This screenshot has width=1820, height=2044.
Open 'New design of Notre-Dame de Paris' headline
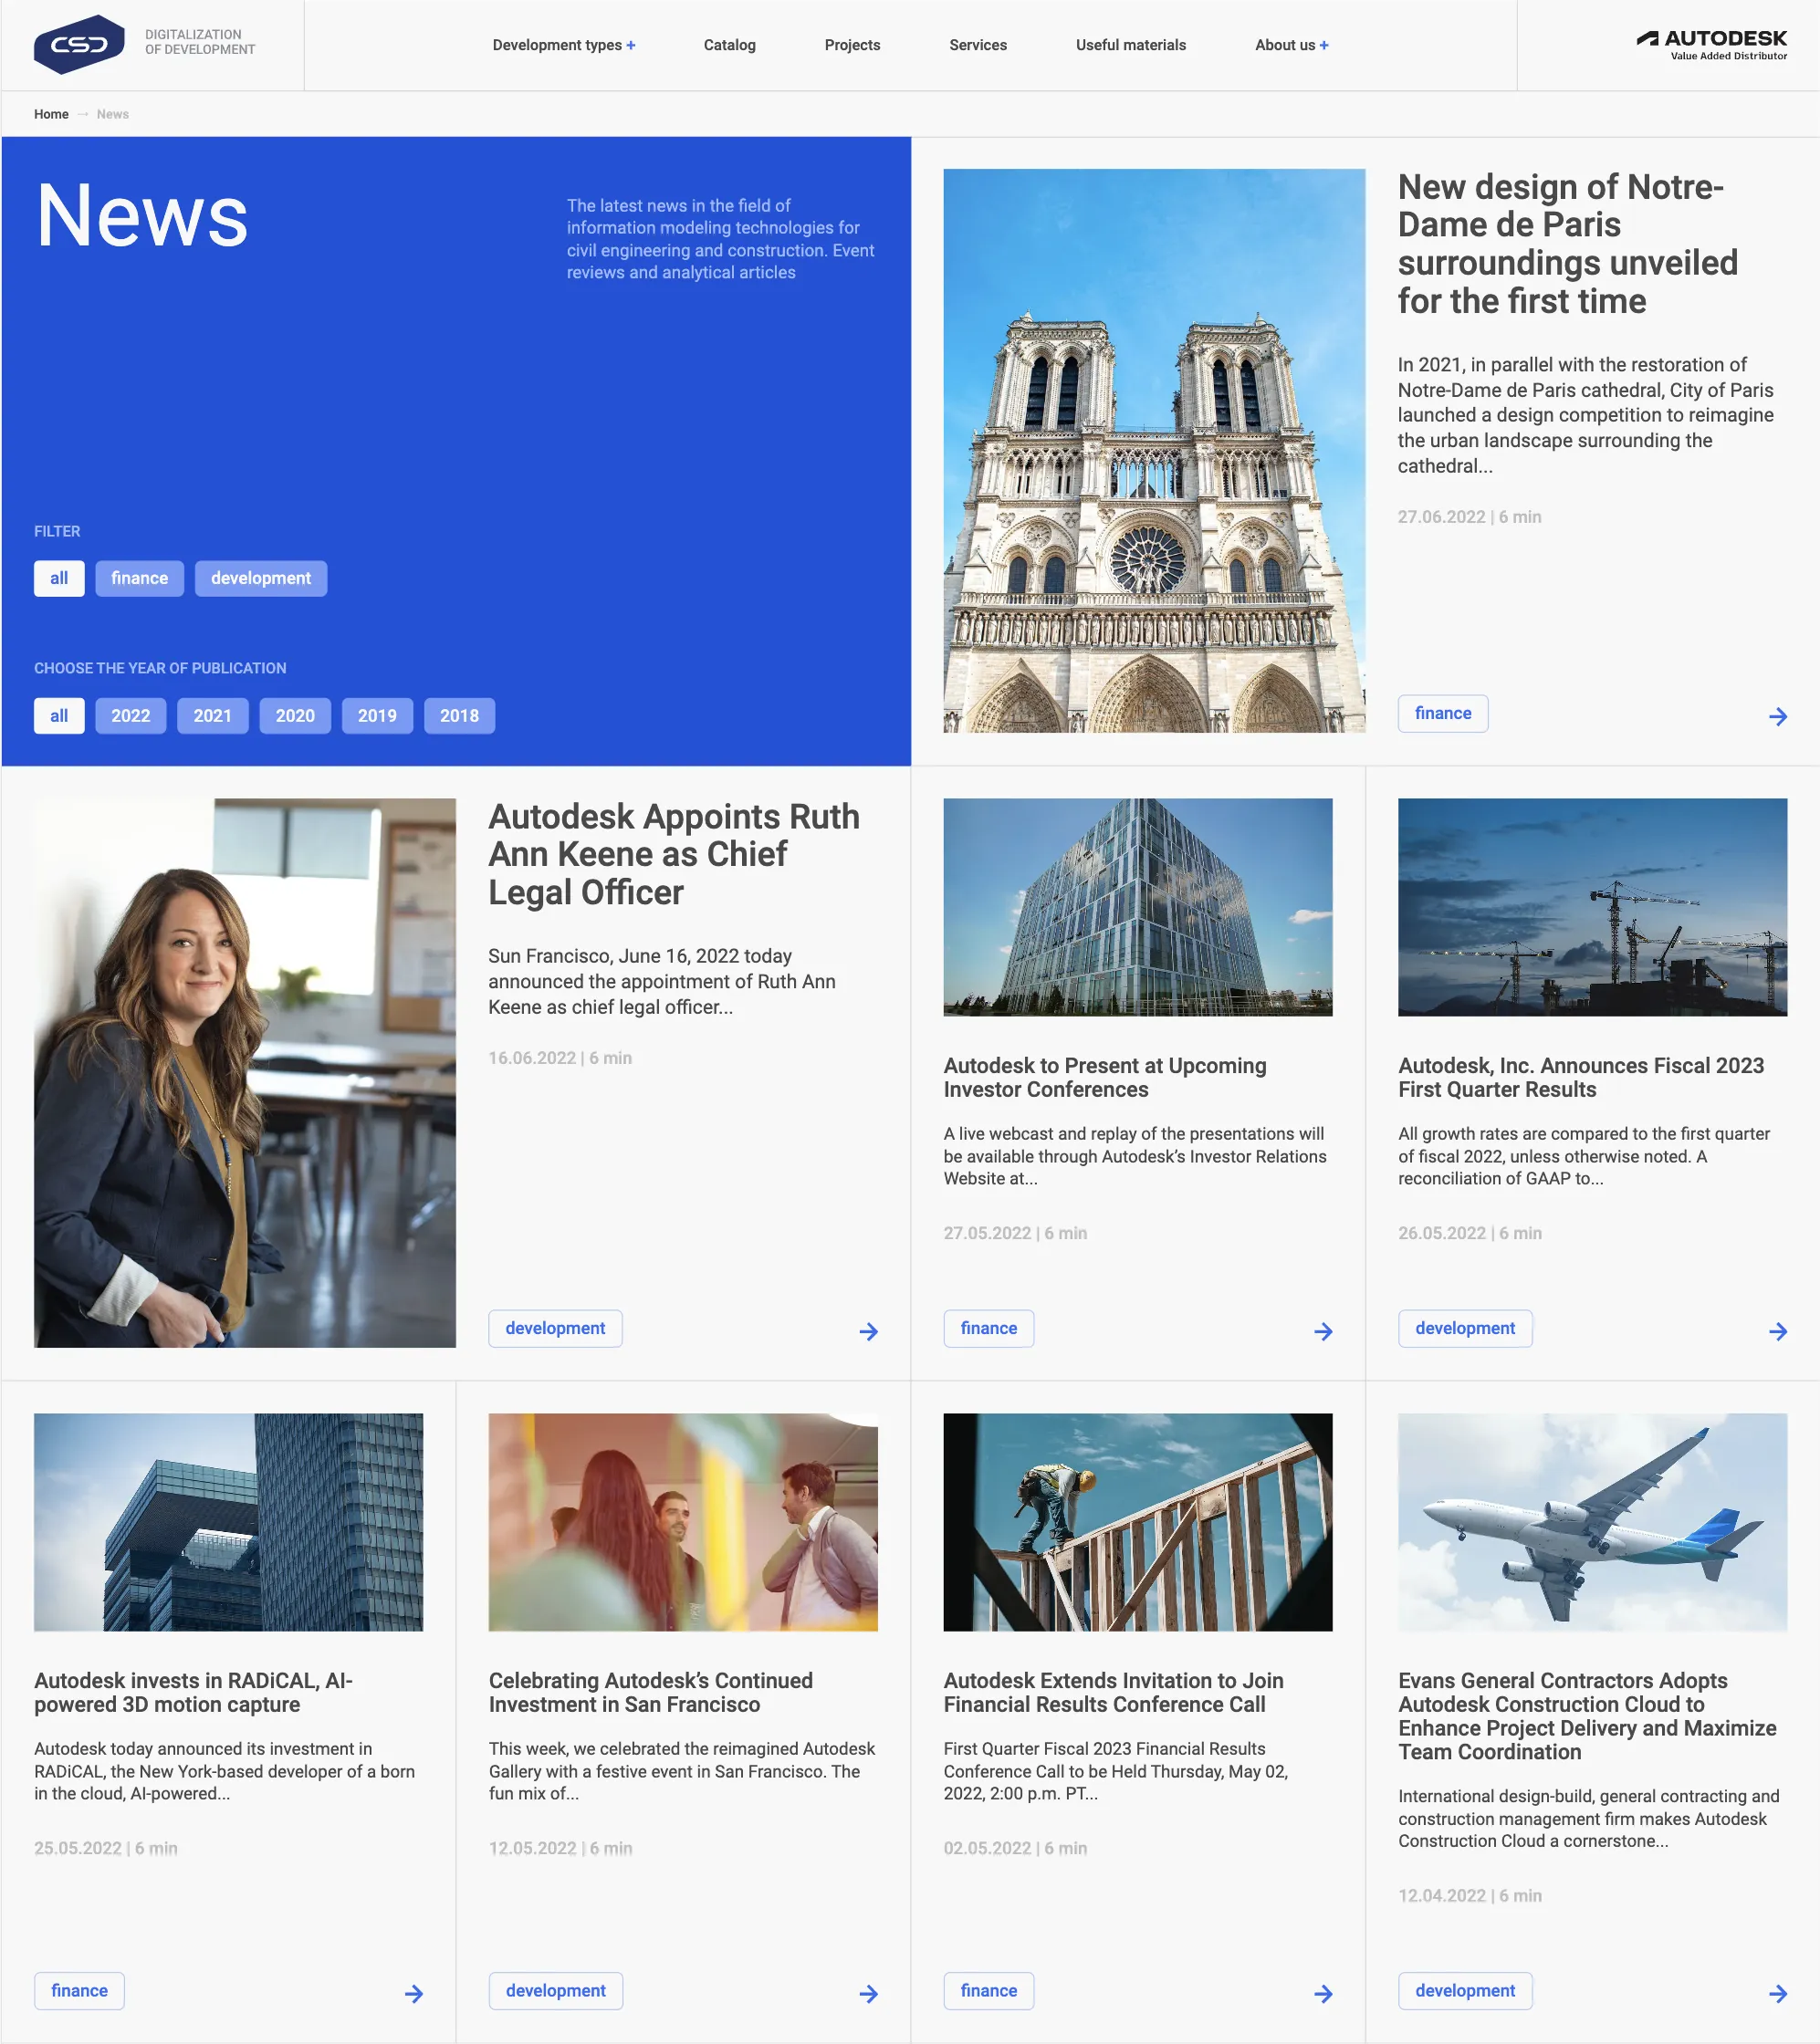tap(1567, 244)
